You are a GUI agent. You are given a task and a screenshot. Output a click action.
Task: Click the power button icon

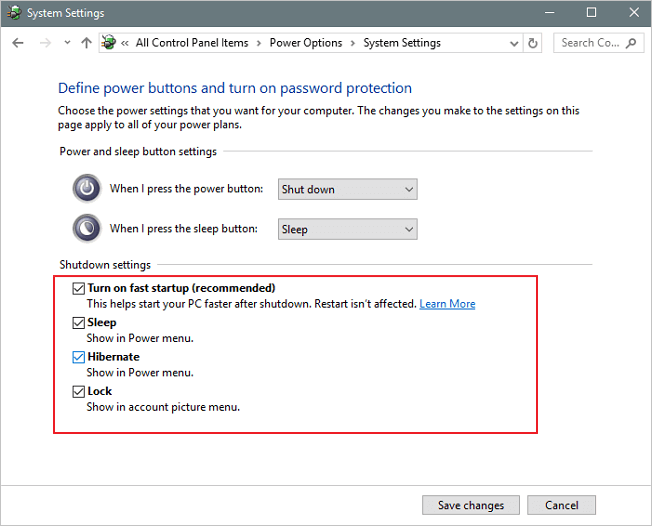87,189
